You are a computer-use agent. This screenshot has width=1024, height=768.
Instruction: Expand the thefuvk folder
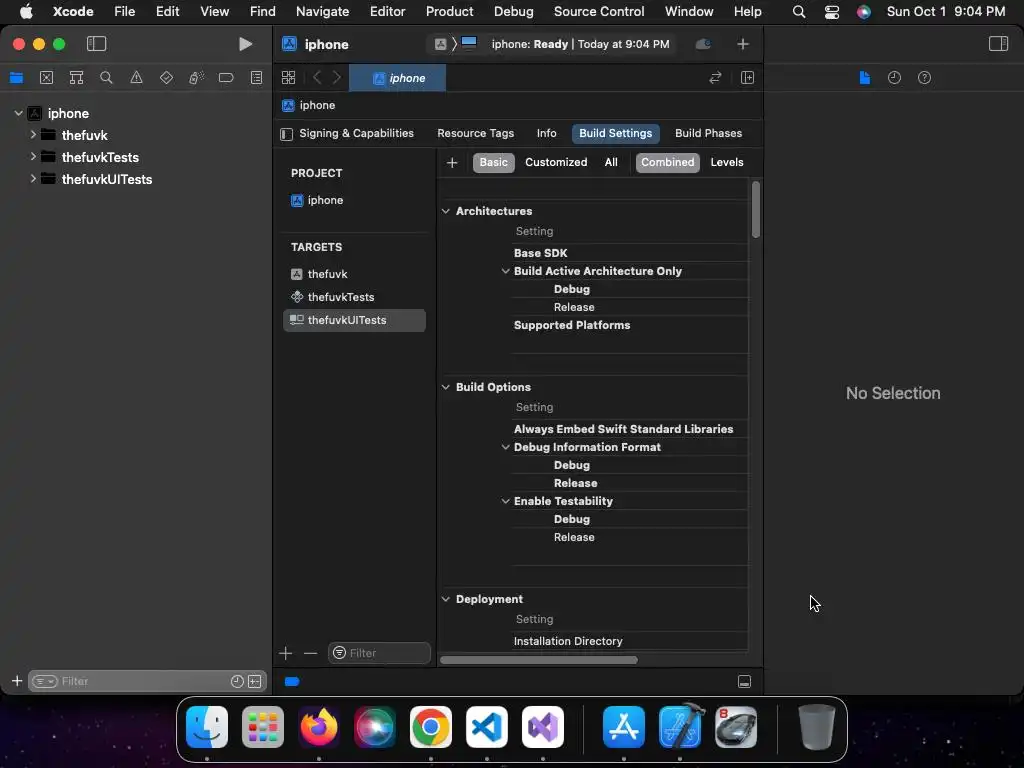33,135
